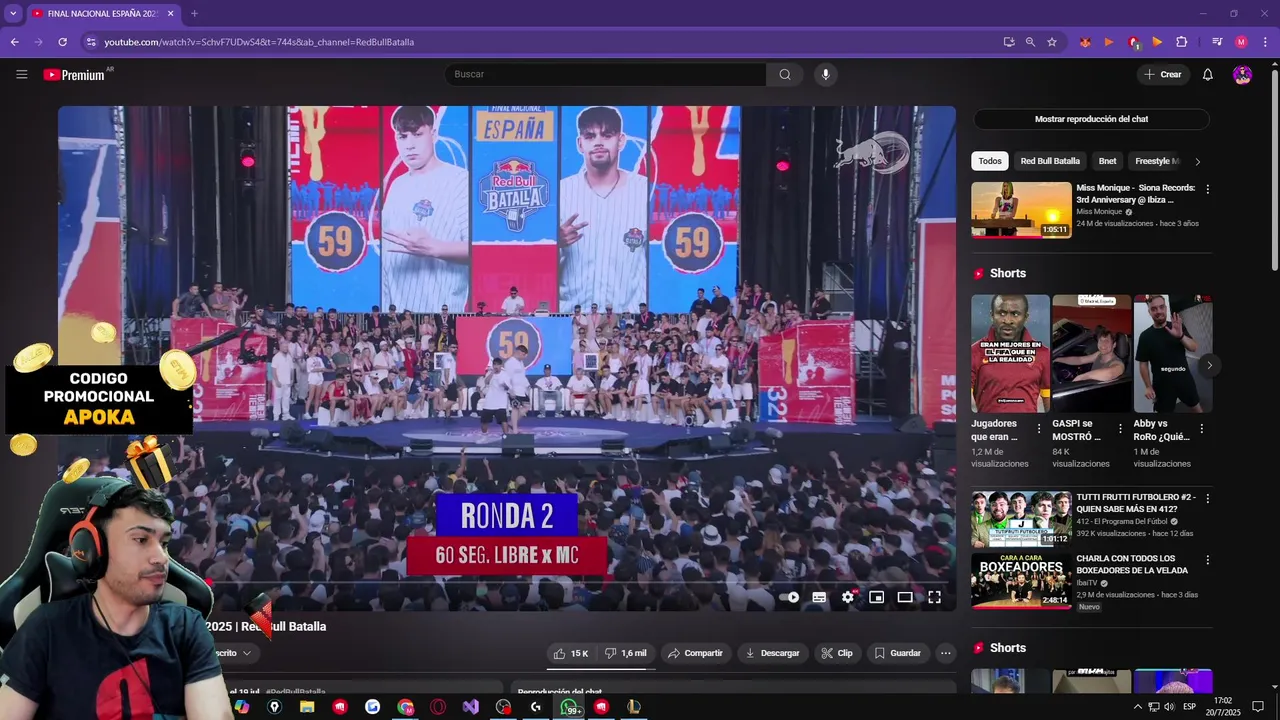The height and width of the screenshot is (720, 1280).
Task: Open options for 'Jugadores que eran' Short
Action: [1038, 429]
